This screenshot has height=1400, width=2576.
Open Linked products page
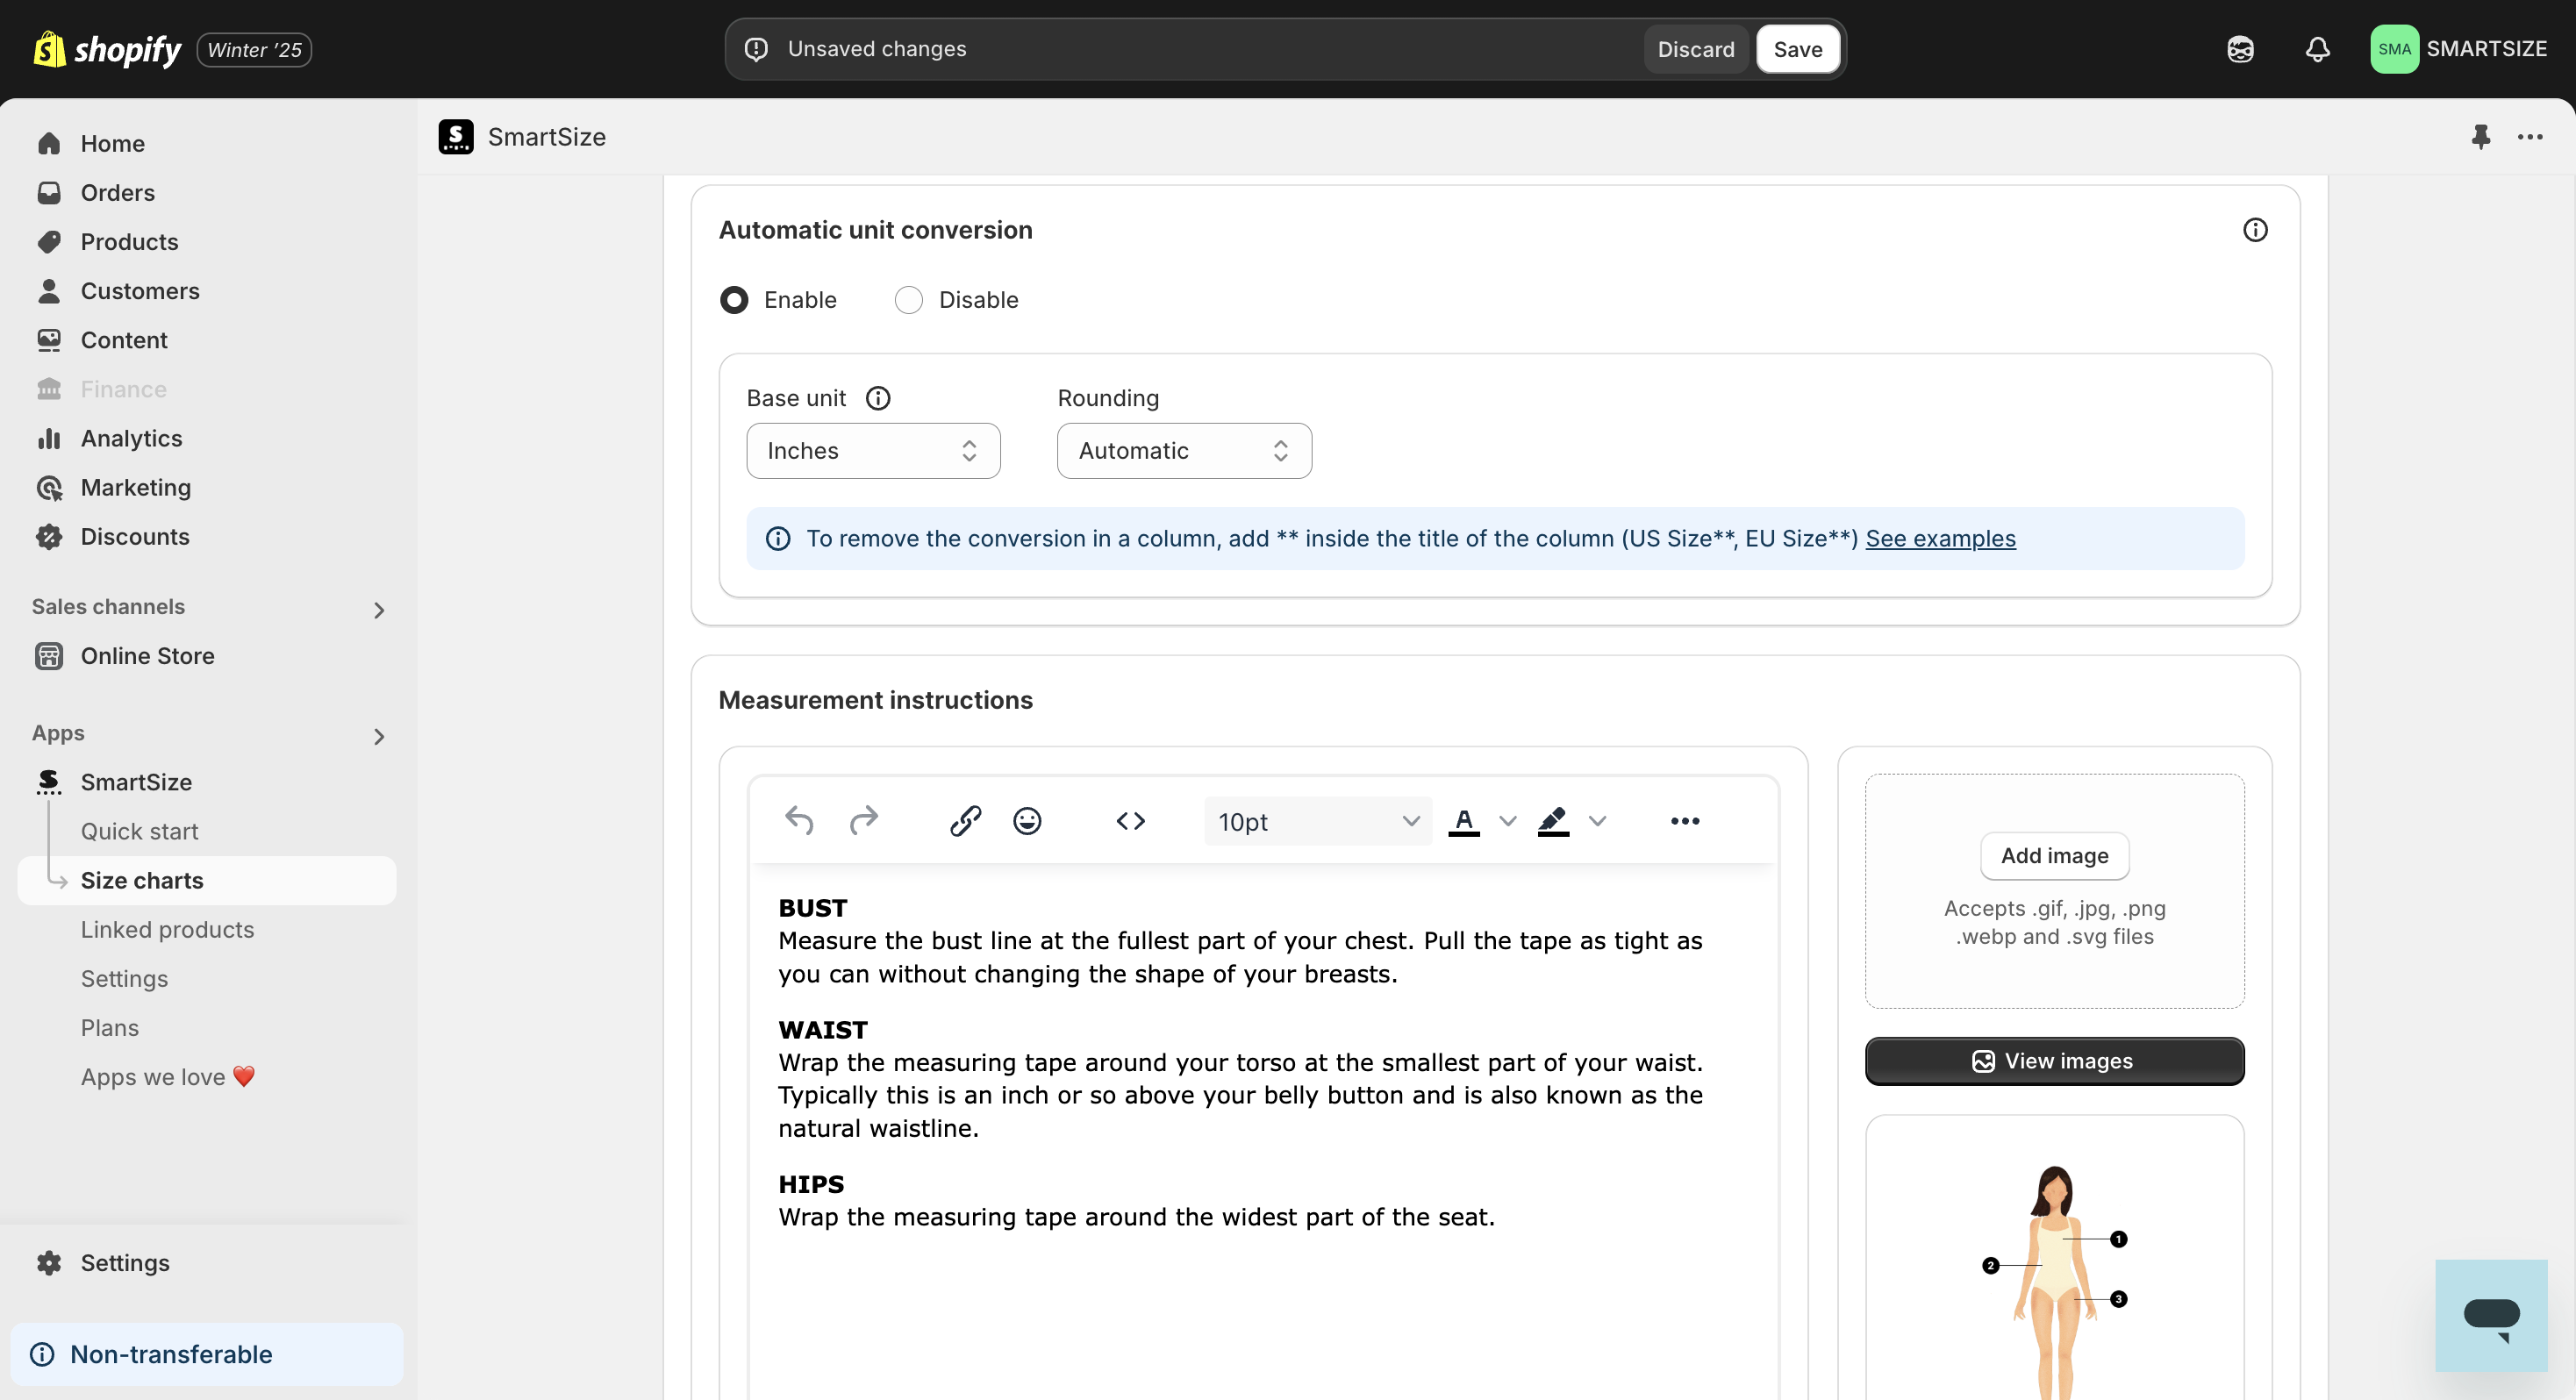click(x=167, y=930)
